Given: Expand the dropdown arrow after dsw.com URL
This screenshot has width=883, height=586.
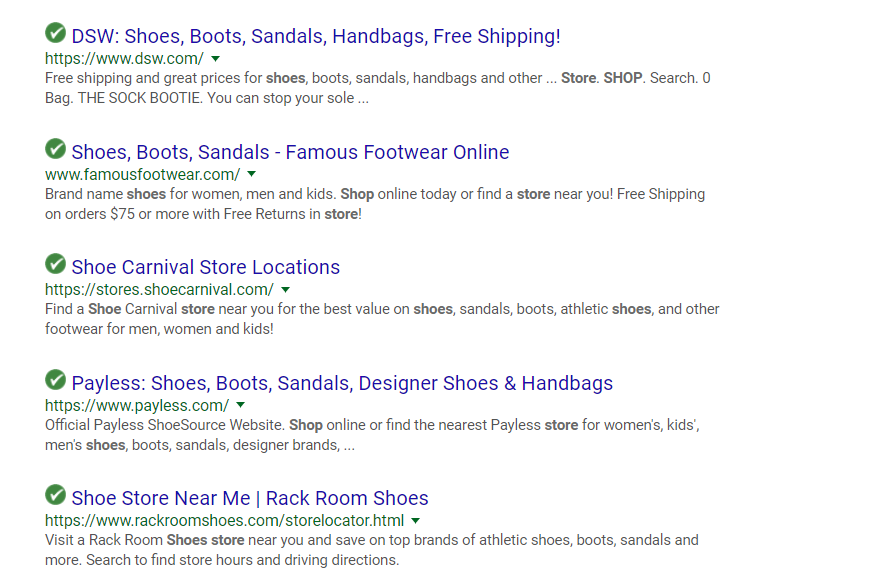Looking at the screenshot, I should click(x=215, y=59).
